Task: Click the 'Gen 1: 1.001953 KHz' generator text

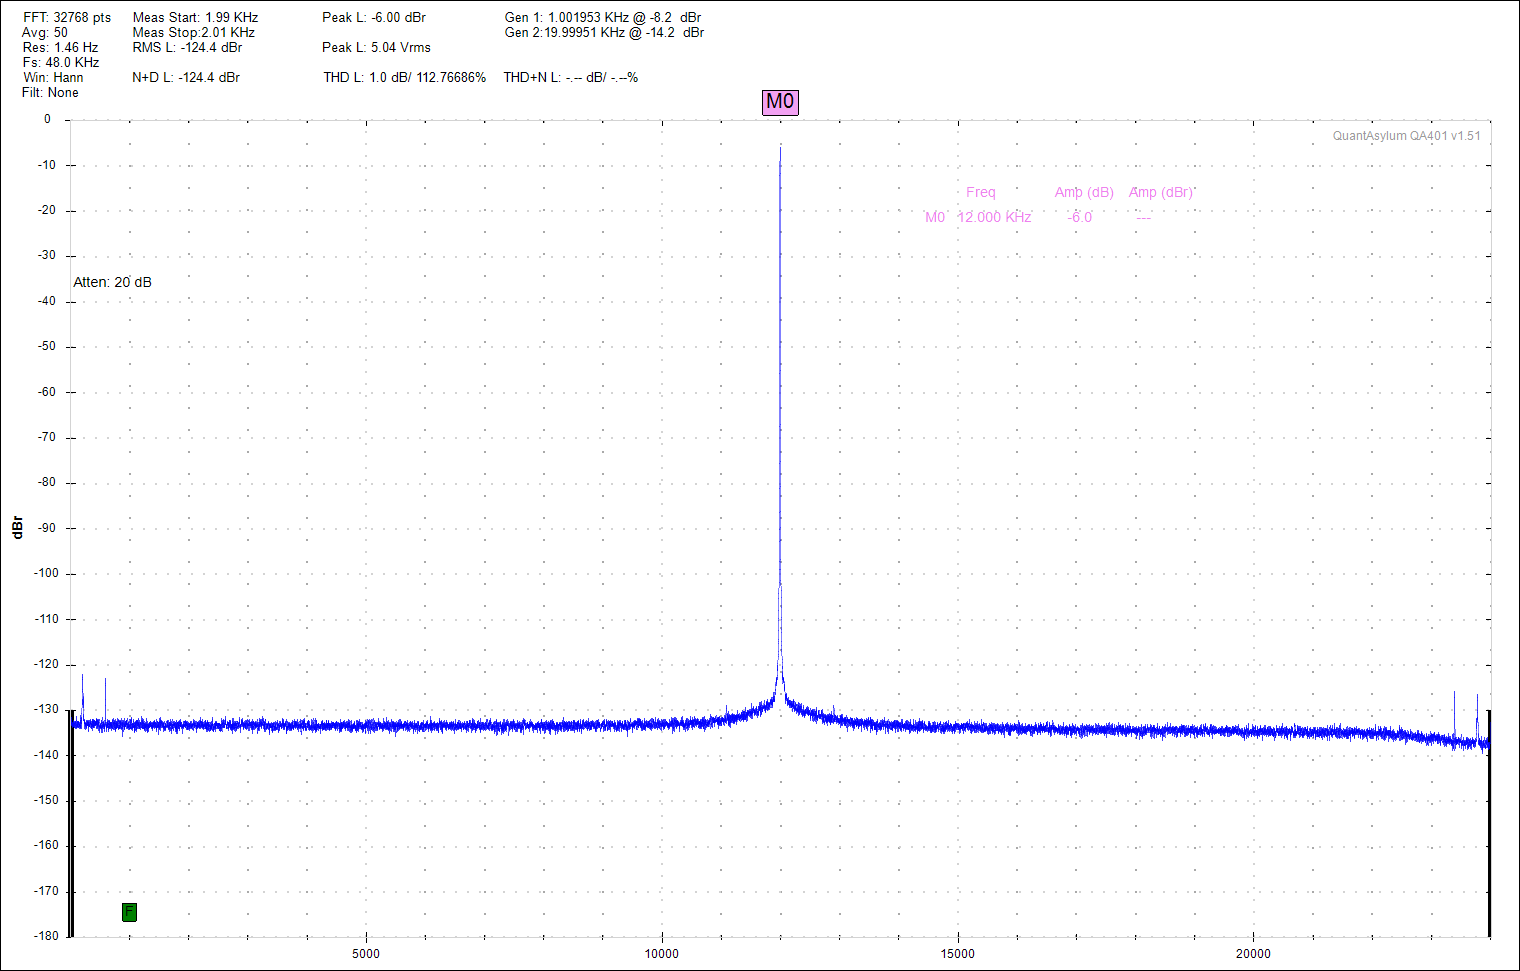Action: 603,18
